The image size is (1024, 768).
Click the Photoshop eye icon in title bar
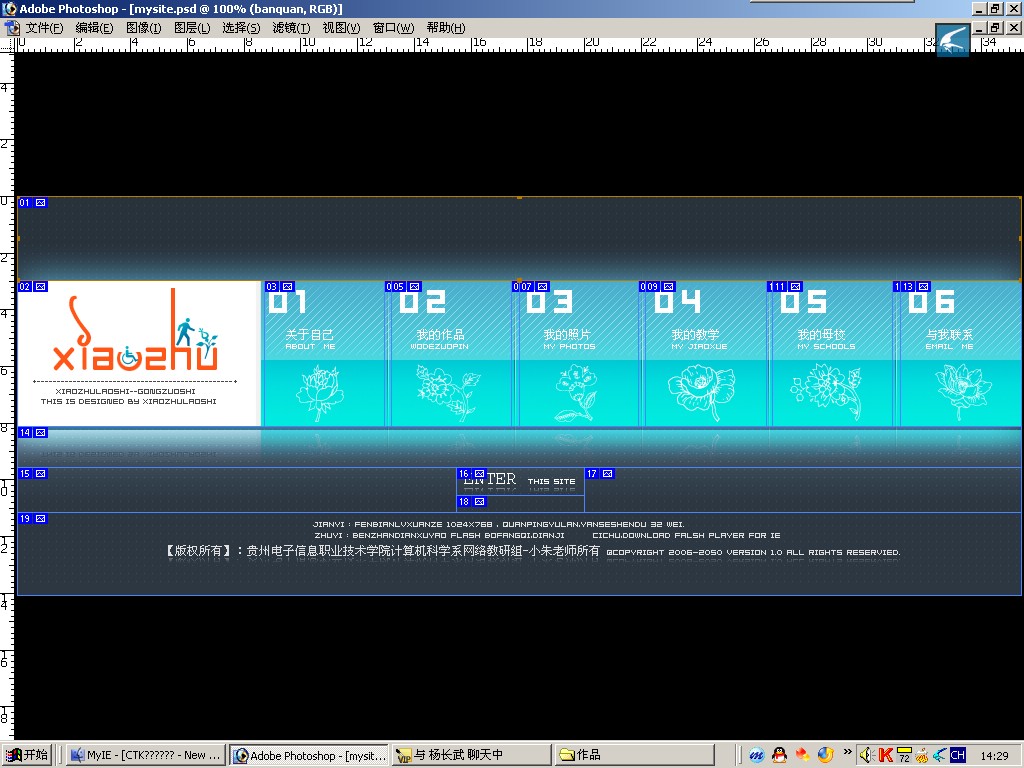[x=9, y=8]
